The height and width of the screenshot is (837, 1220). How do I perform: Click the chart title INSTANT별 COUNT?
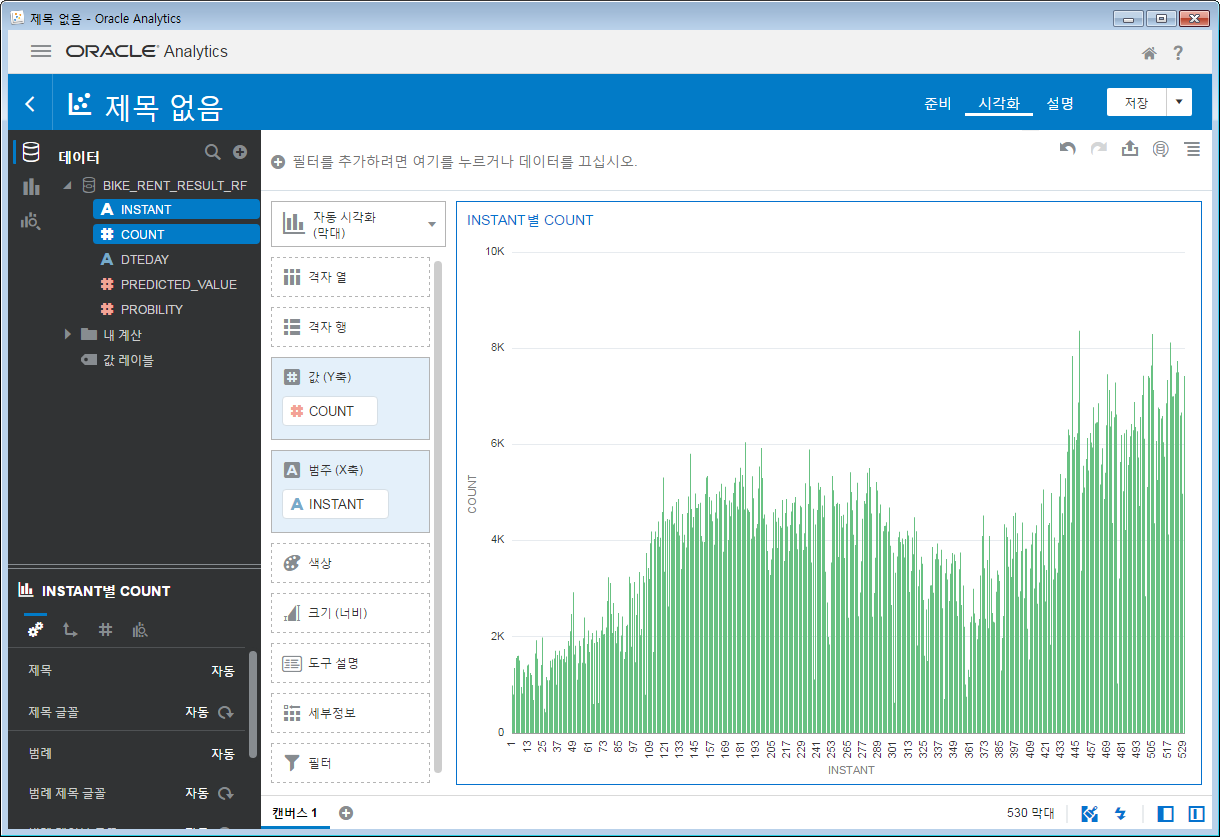pos(530,220)
